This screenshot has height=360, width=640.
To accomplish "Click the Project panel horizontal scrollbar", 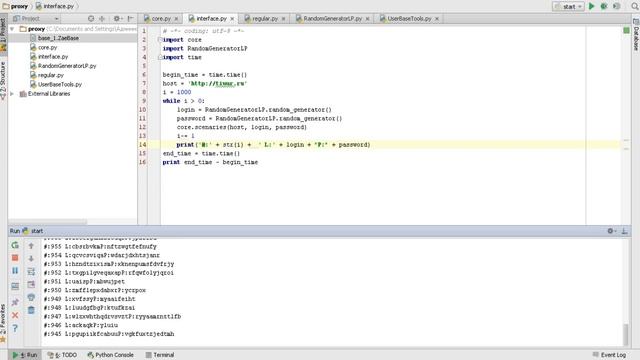I will coord(47,222).
